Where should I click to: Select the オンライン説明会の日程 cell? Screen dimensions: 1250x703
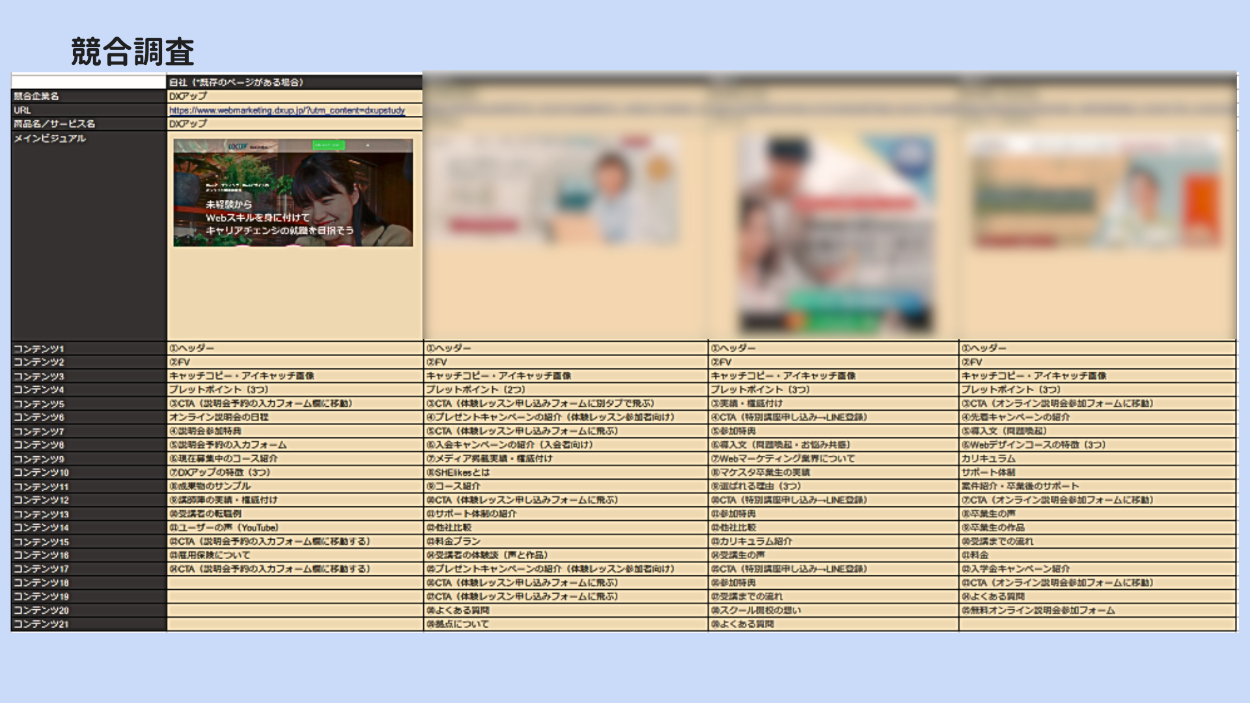(220, 417)
